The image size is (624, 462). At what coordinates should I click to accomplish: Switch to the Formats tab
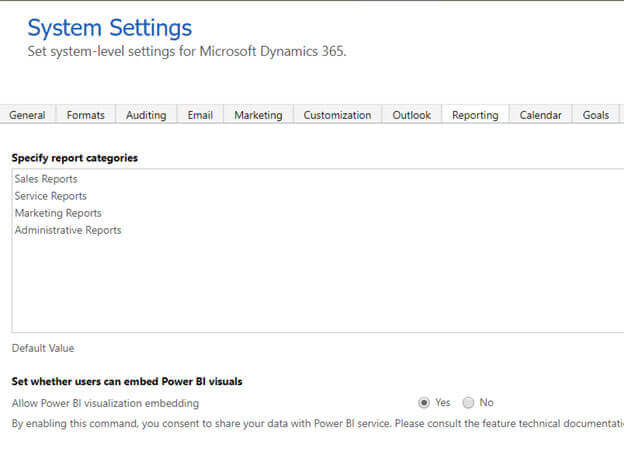coord(86,115)
